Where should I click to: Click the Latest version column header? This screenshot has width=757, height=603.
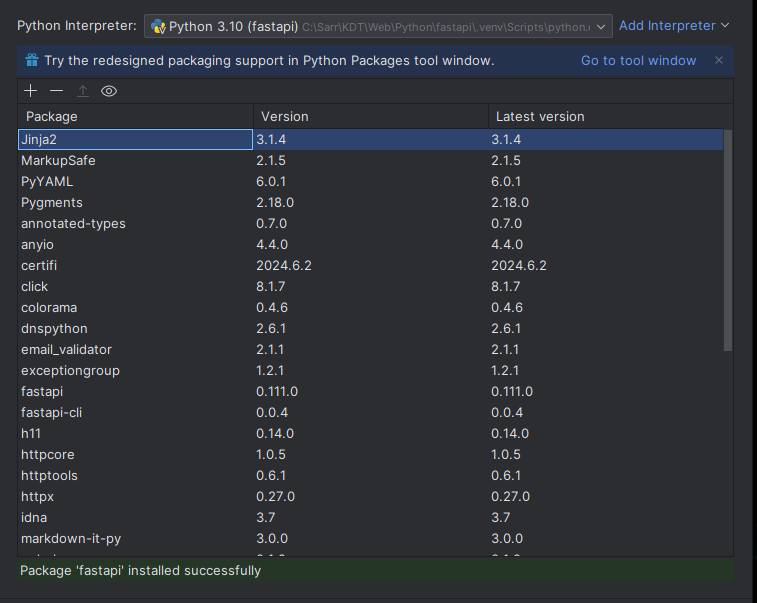click(610, 116)
